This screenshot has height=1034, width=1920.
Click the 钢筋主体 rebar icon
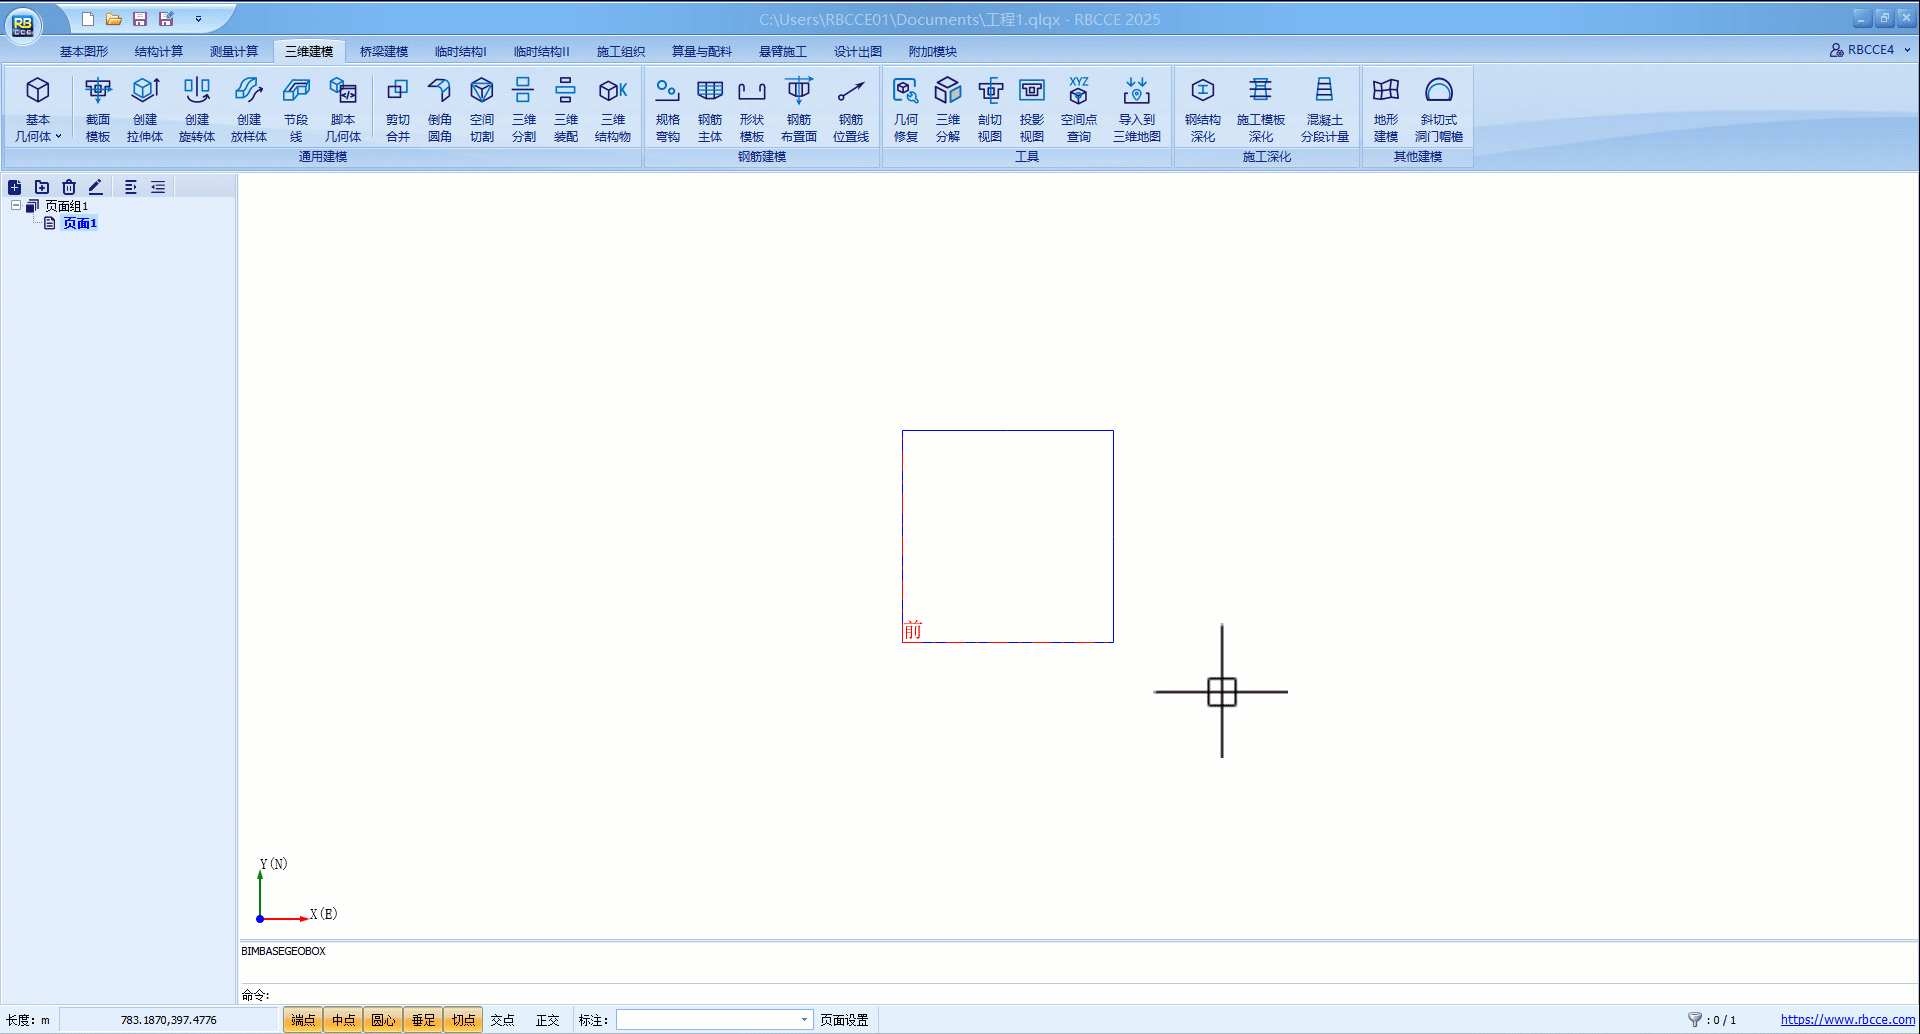pyautogui.click(x=710, y=109)
